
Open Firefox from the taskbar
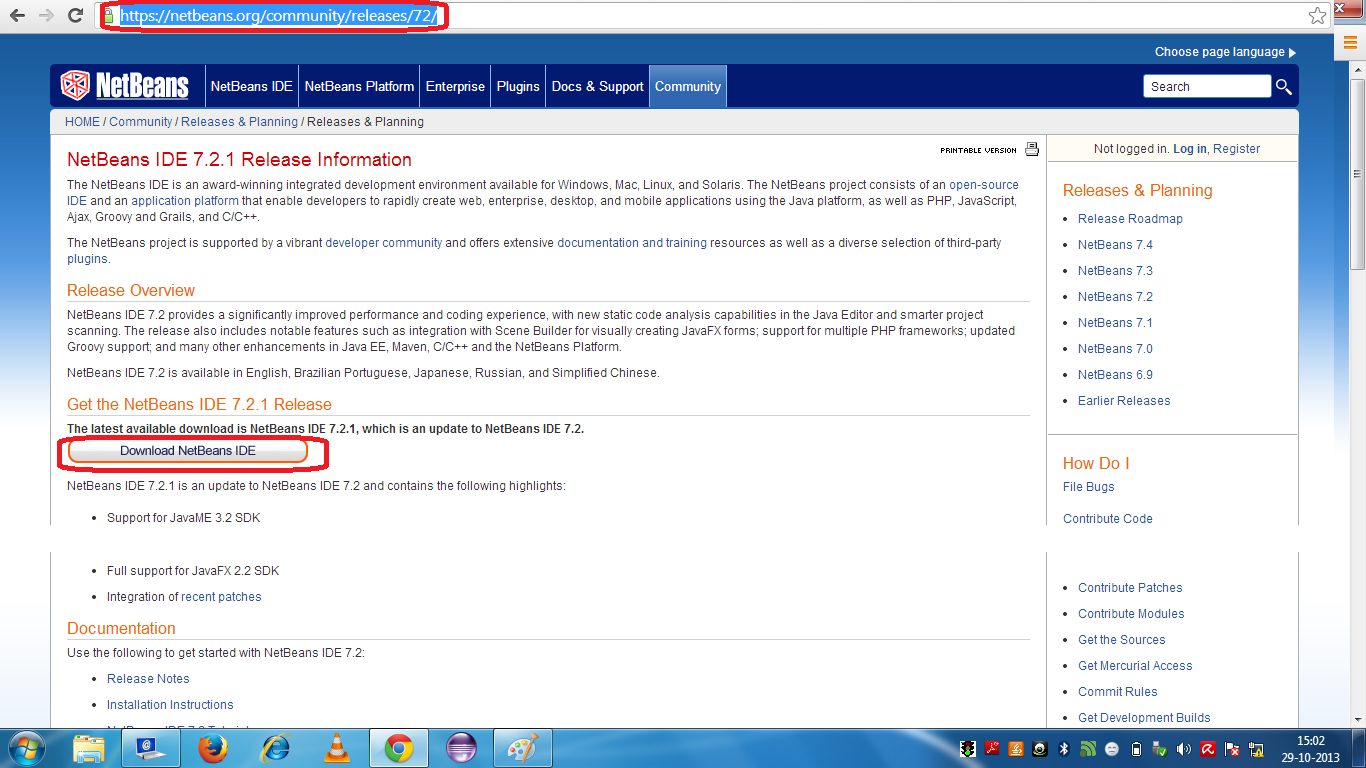coord(212,749)
